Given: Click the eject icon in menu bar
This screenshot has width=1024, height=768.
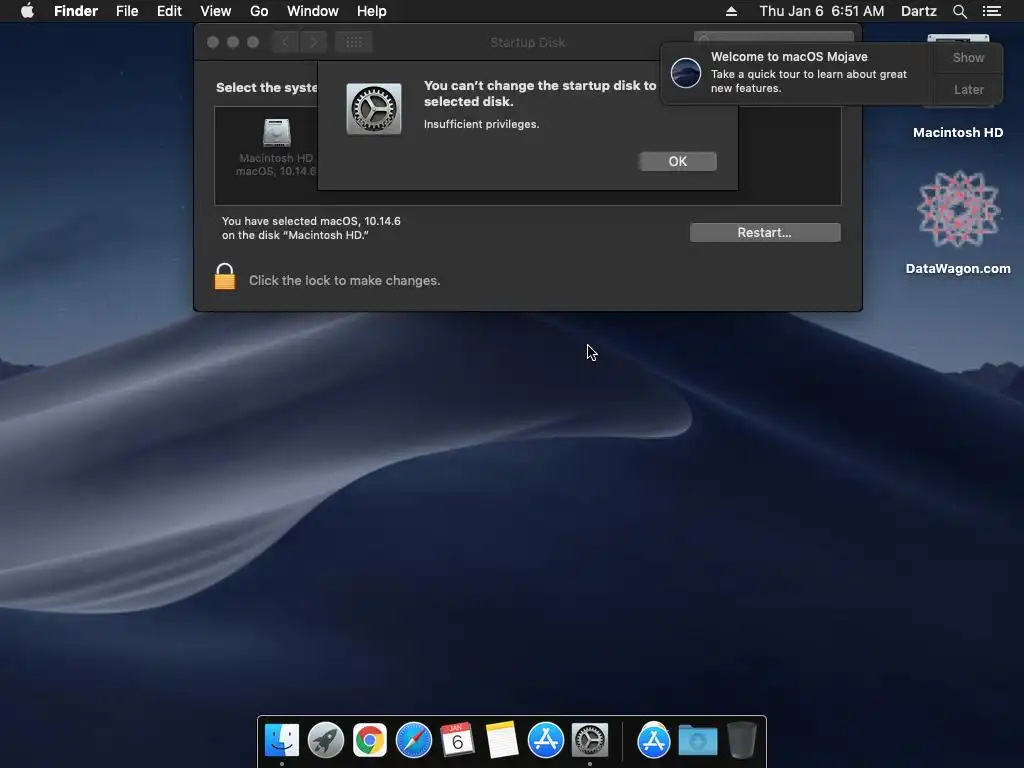Looking at the screenshot, I should 731,11.
